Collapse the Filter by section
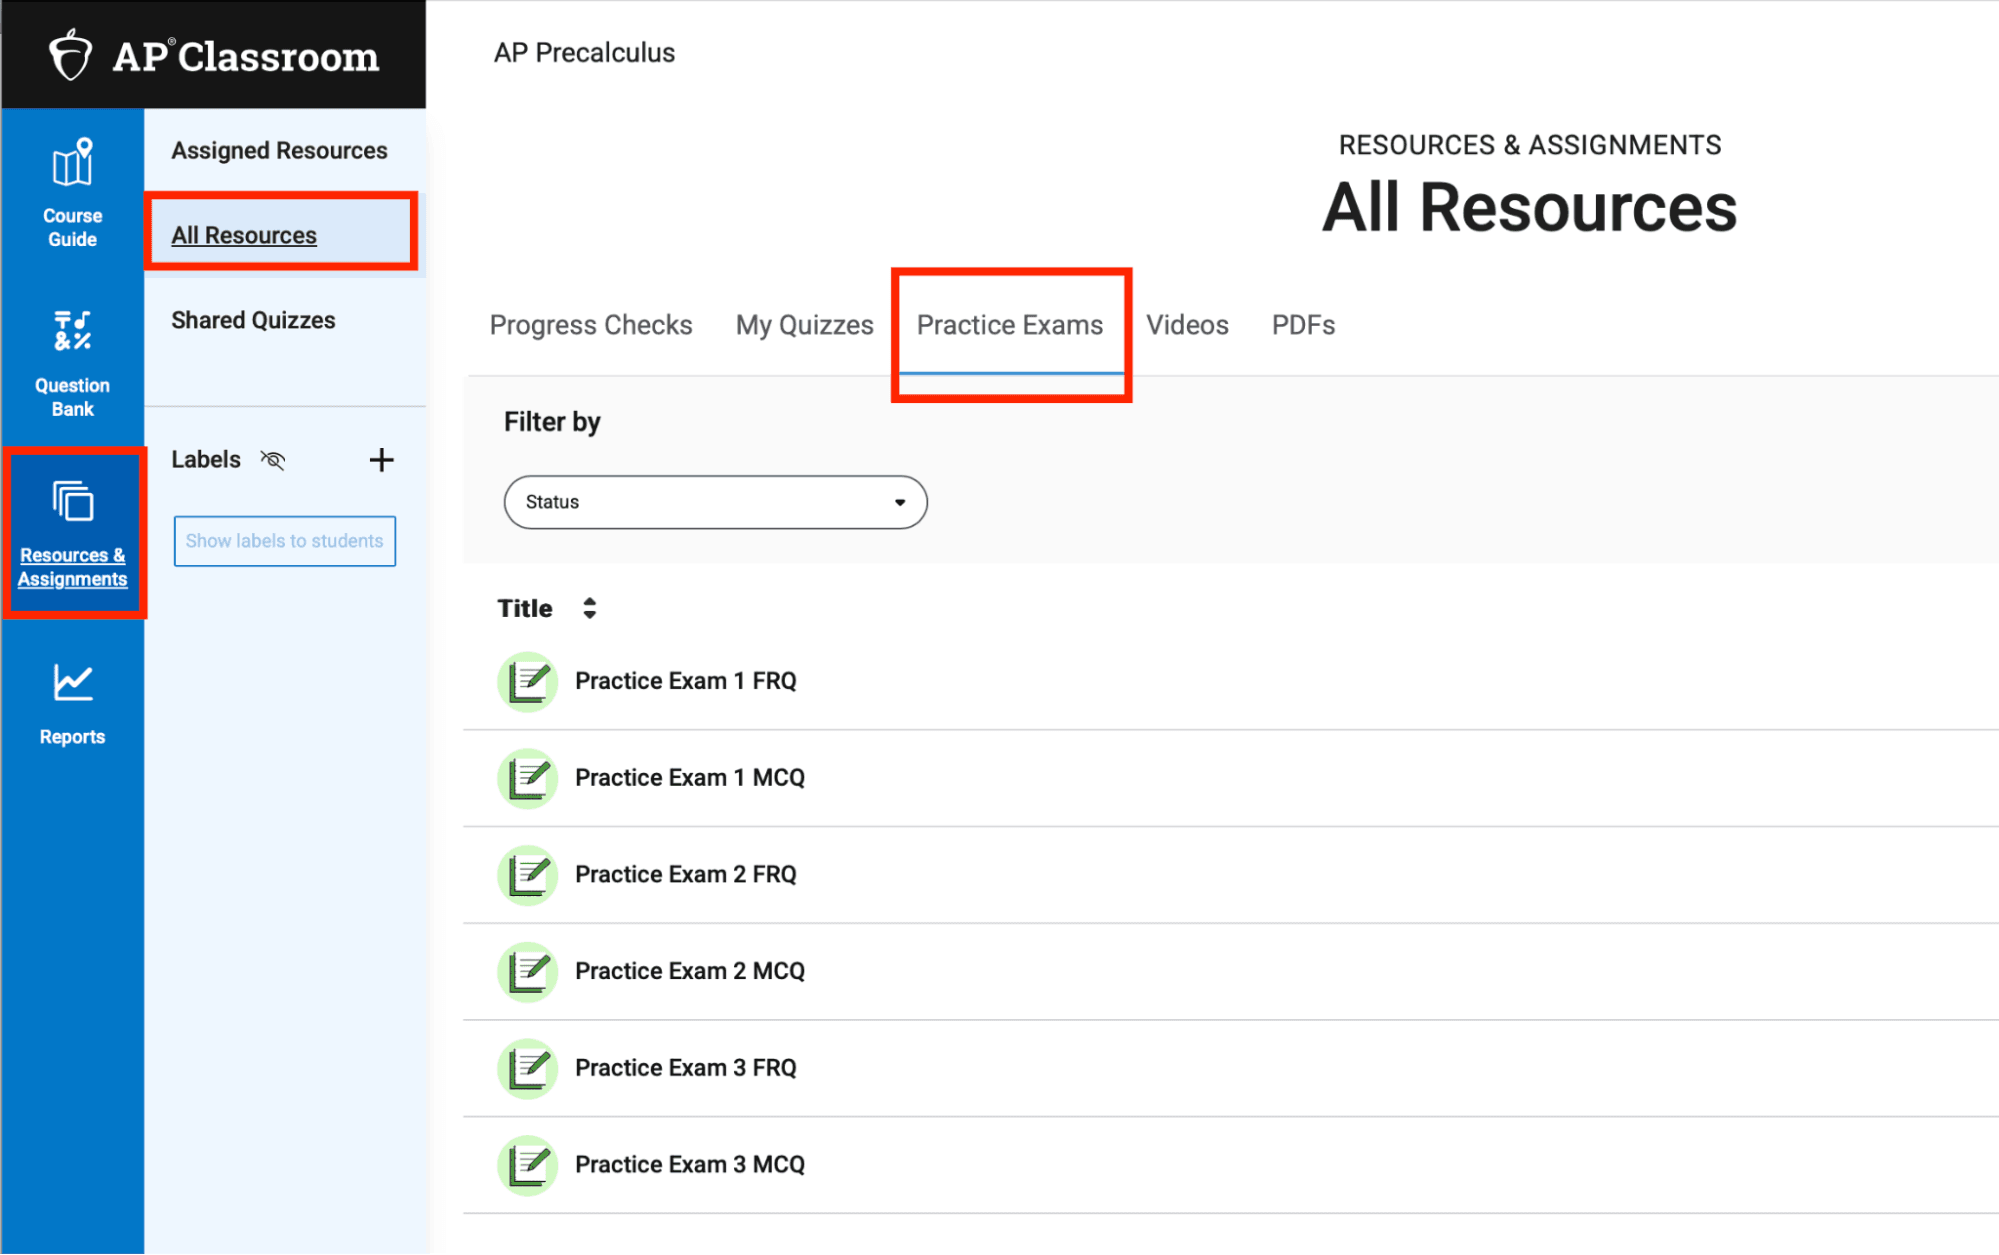 coord(552,421)
